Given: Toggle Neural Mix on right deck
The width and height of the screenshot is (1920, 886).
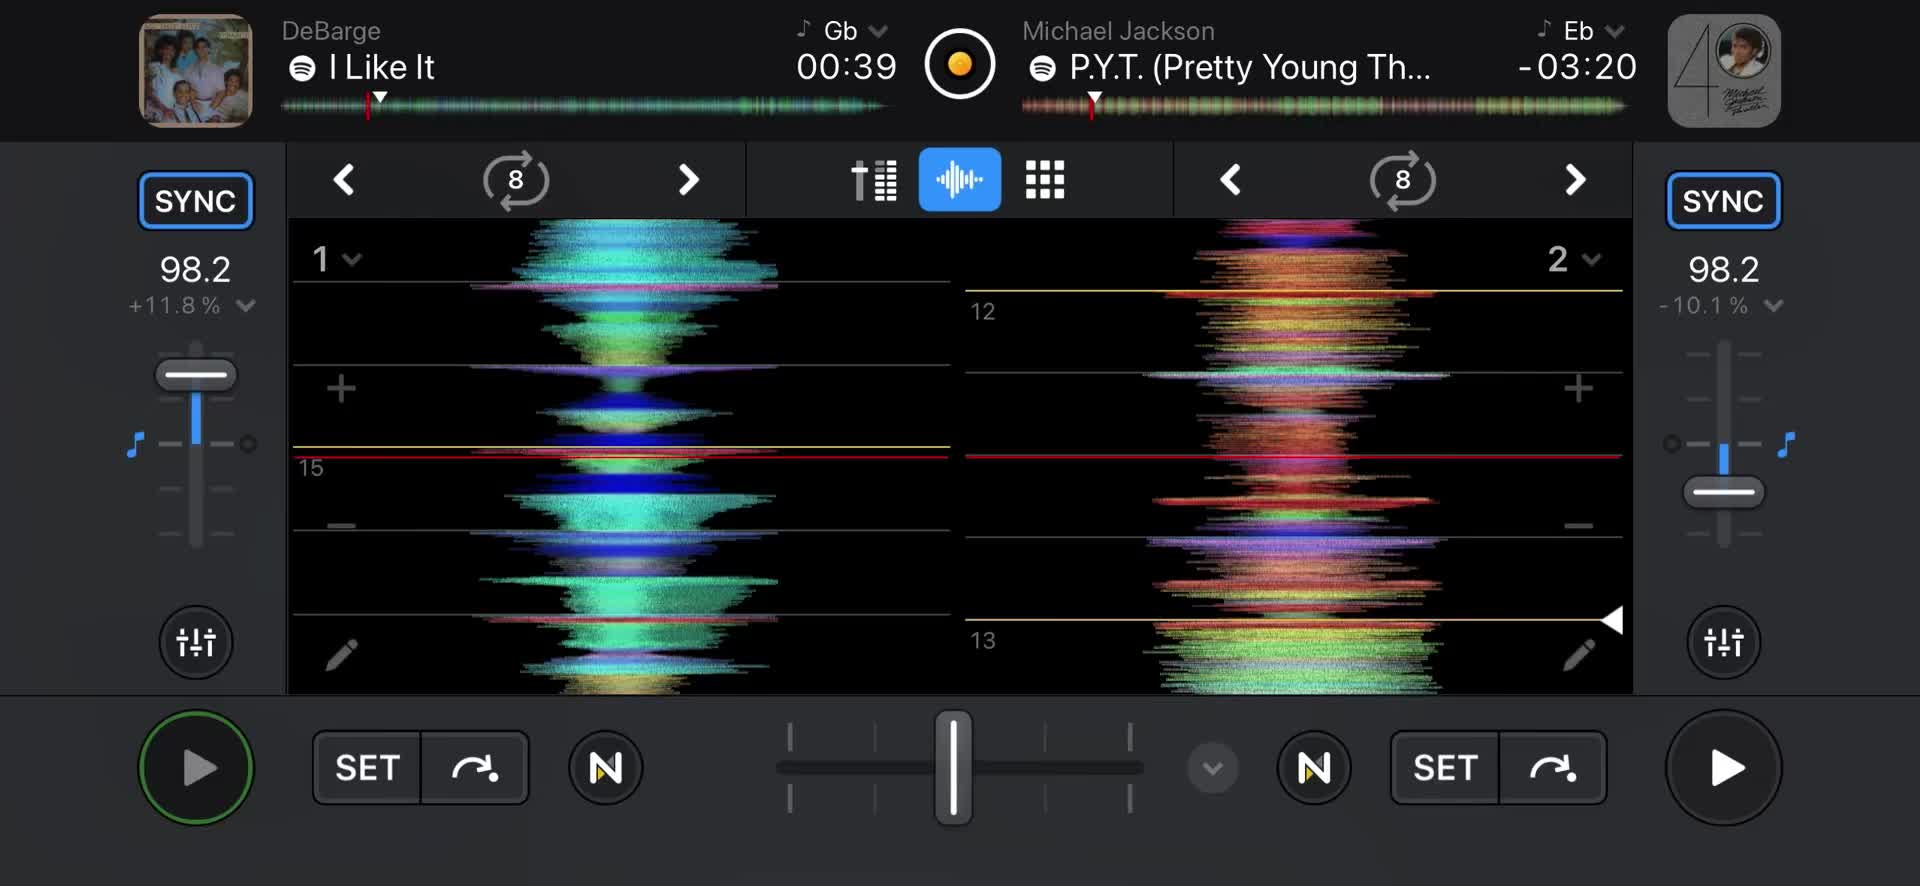Looking at the screenshot, I should (x=1314, y=768).
